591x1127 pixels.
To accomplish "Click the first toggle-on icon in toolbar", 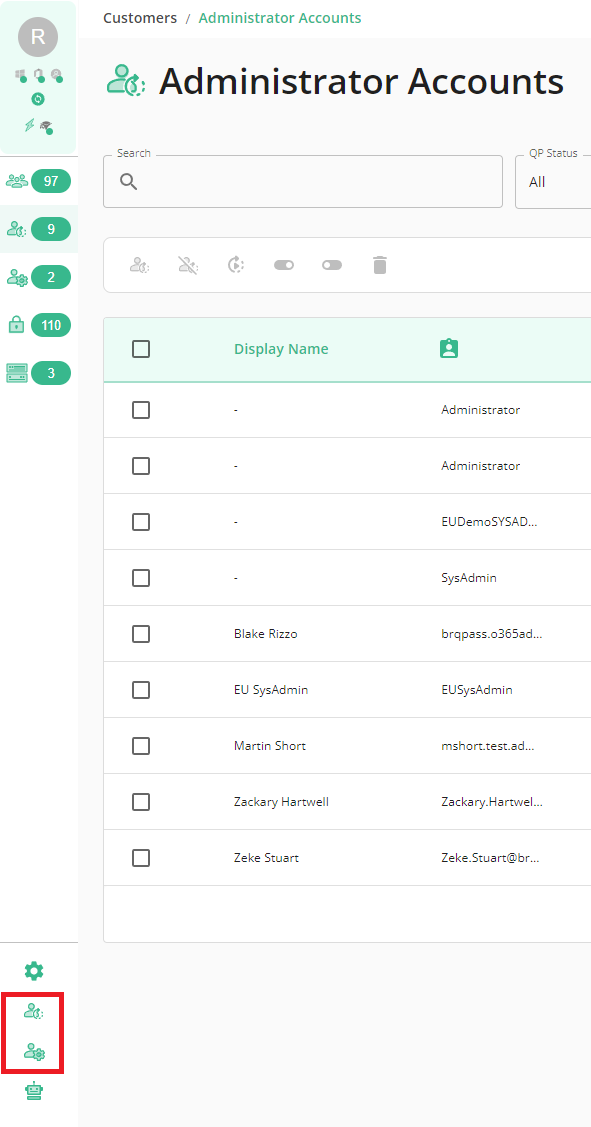I will [284, 265].
